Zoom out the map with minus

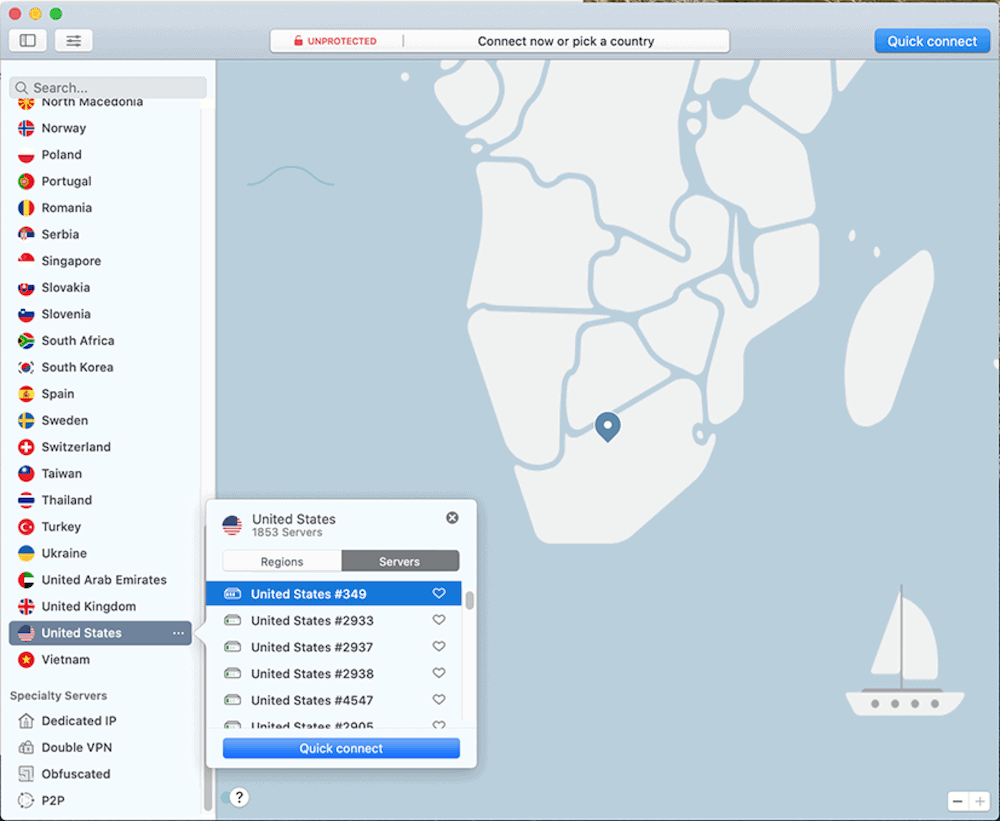tap(958, 801)
